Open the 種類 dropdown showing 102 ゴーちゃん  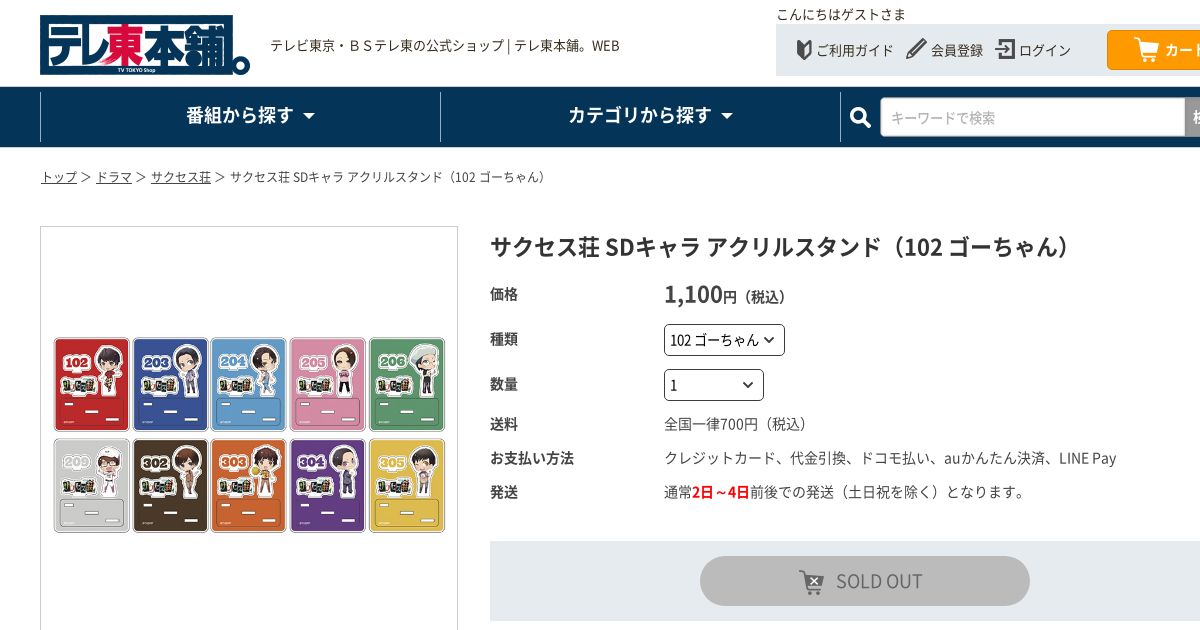tap(724, 340)
